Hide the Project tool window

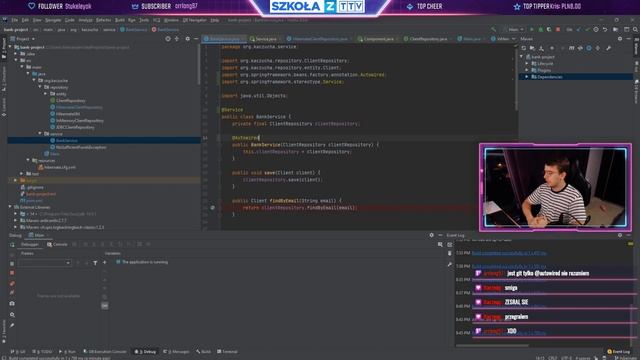[196, 39]
